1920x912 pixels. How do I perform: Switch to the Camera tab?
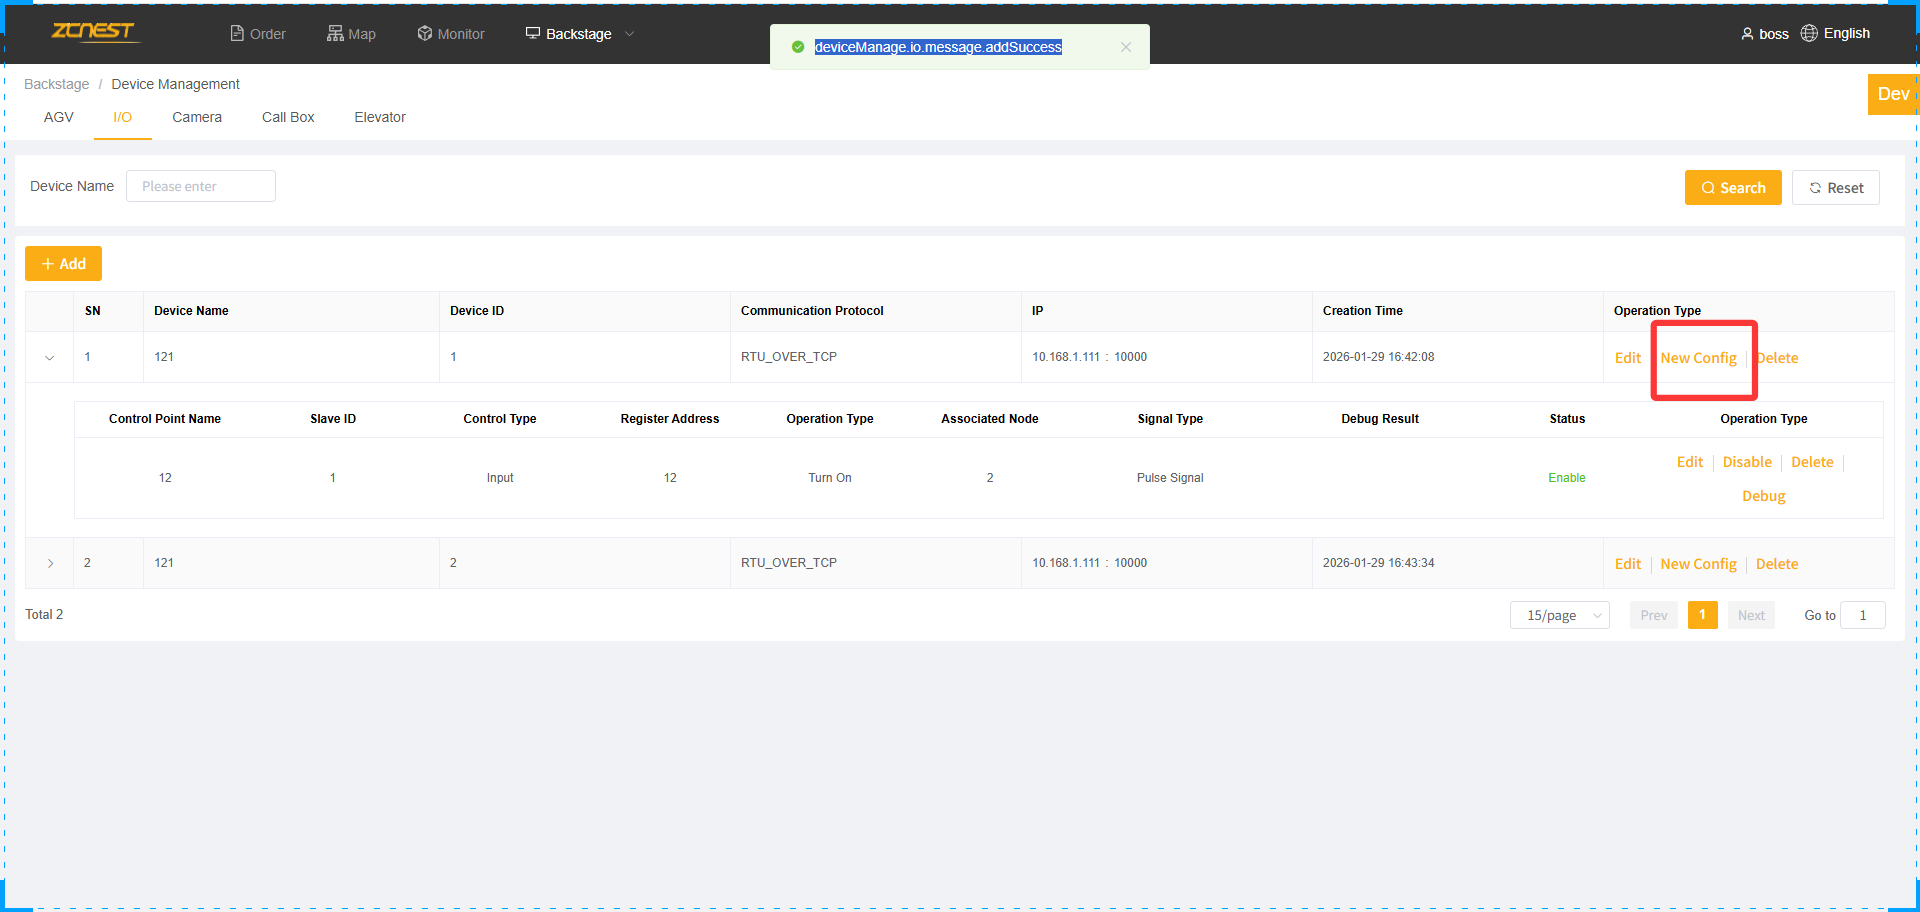(197, 117)
